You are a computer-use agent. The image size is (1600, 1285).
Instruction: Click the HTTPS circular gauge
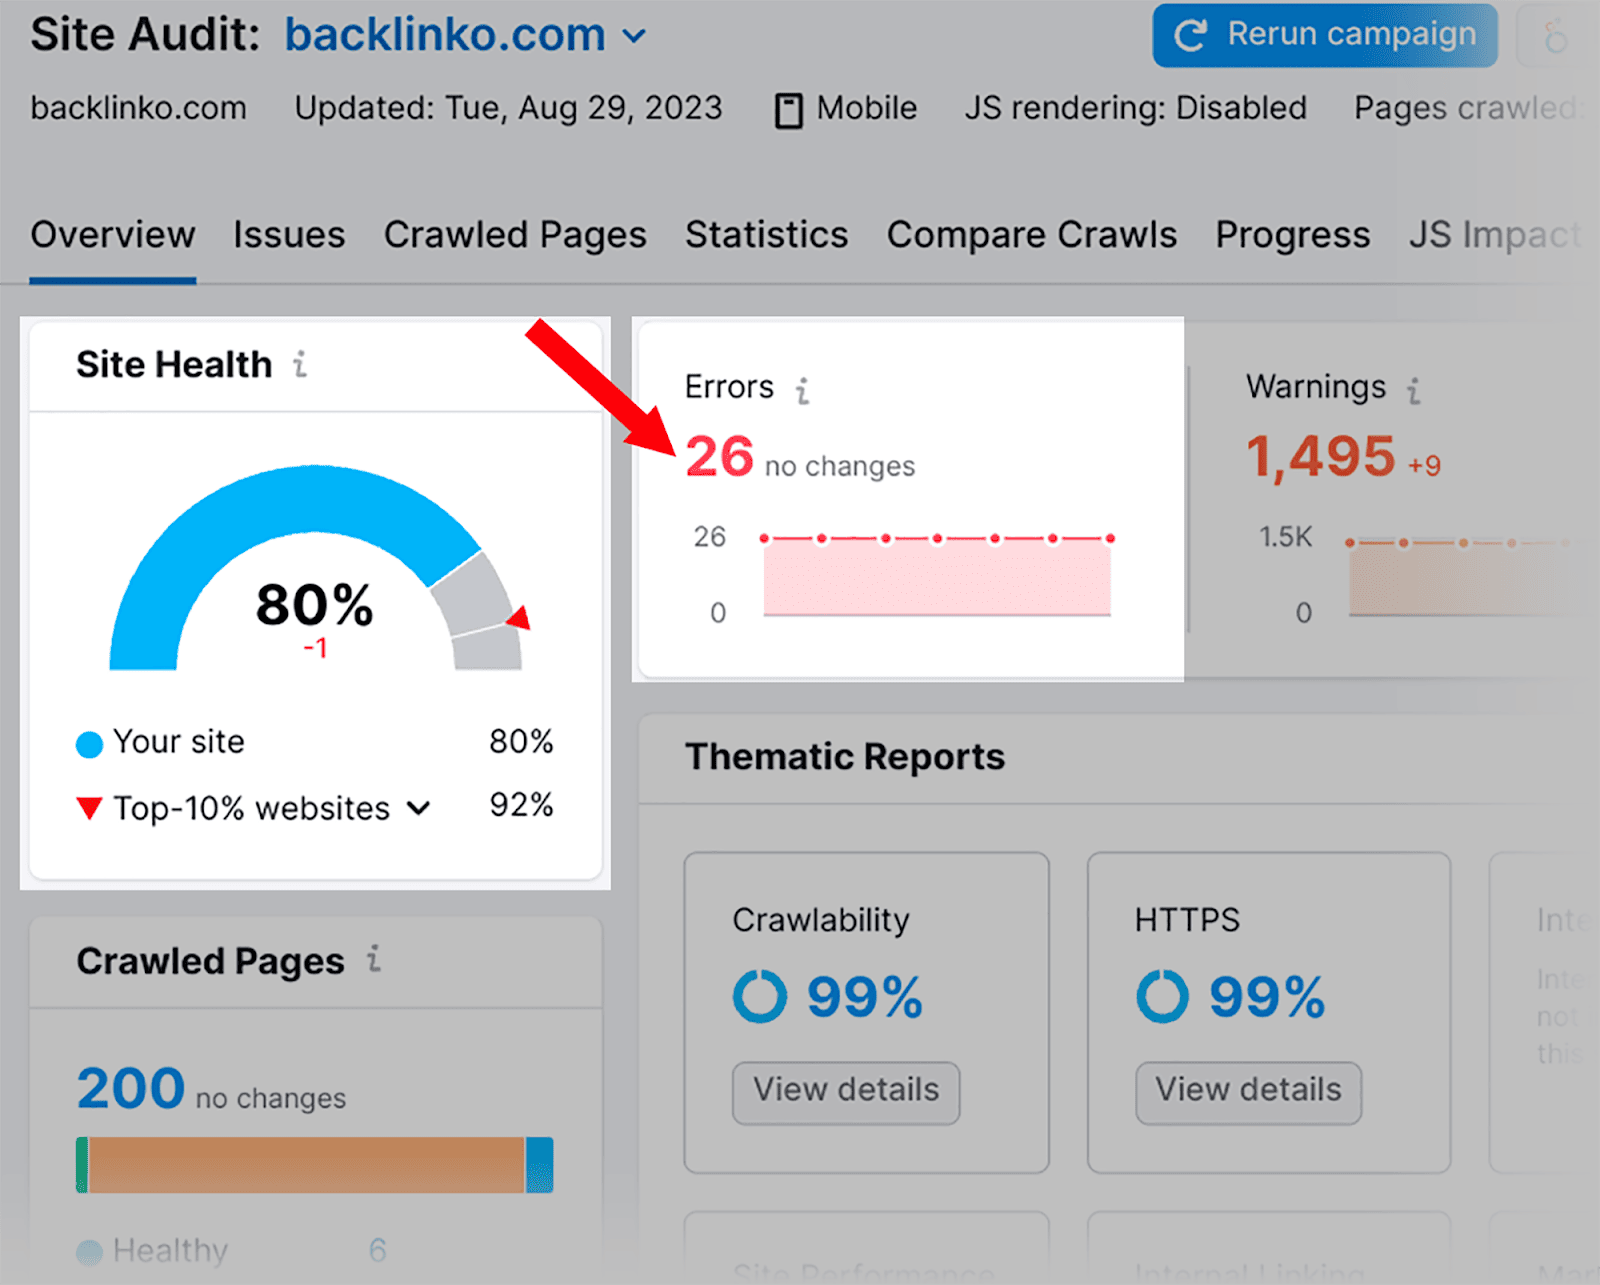(x=1161, y=995)
